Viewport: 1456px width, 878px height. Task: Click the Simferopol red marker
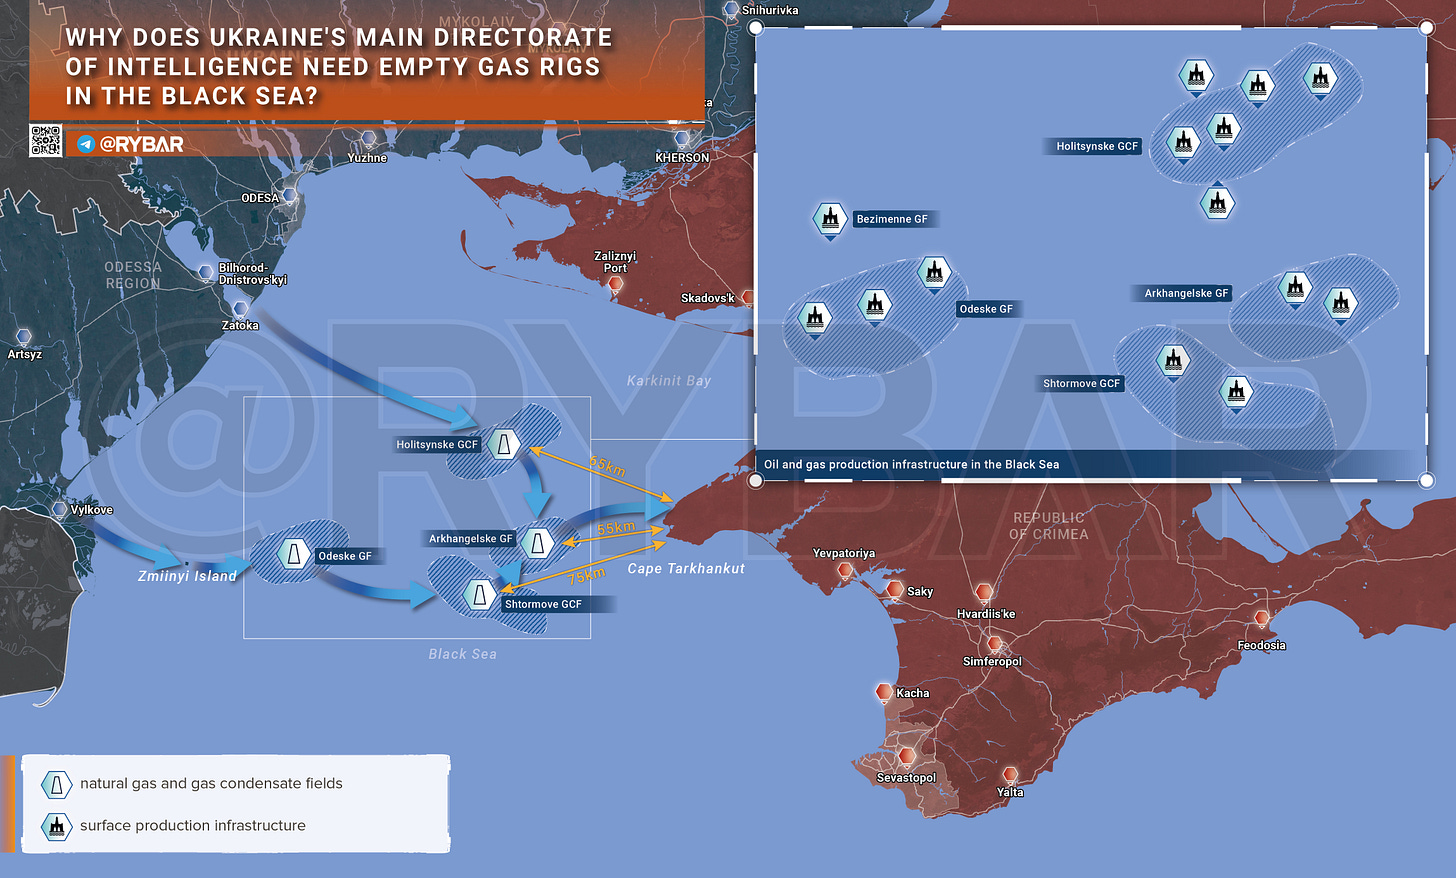994,645
